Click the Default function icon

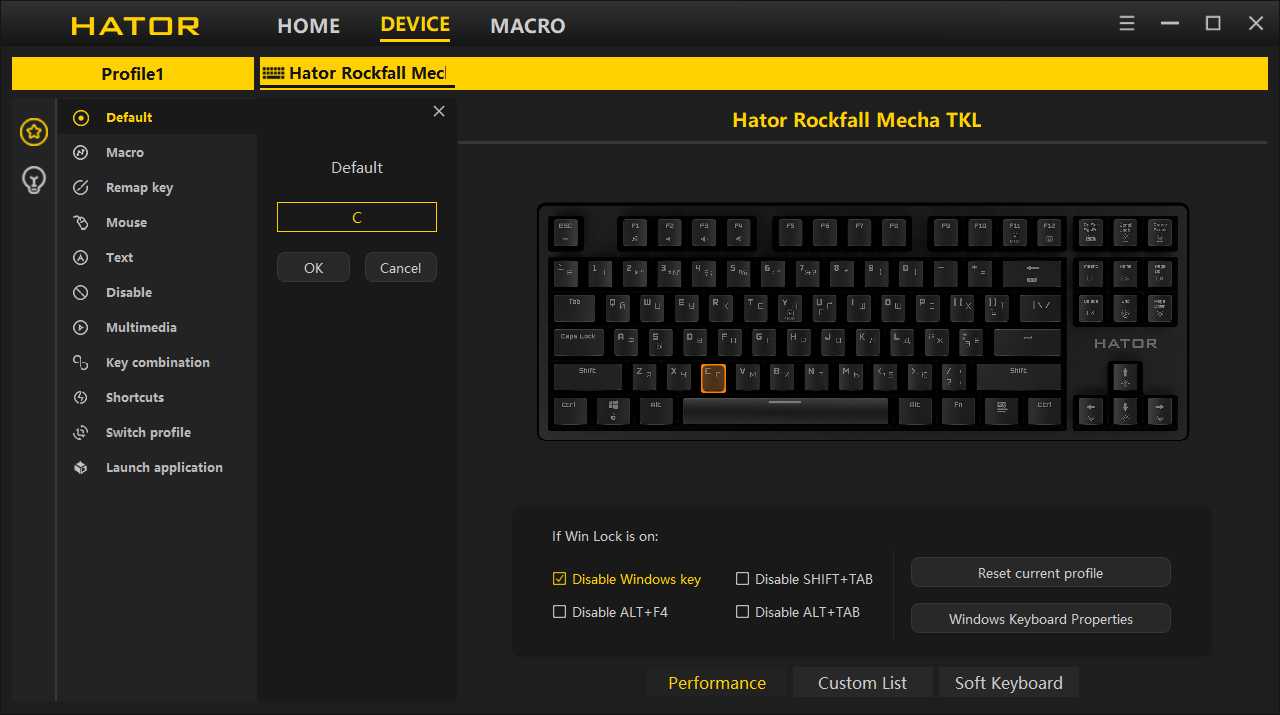pyautogui.click(x=81, y=118)
